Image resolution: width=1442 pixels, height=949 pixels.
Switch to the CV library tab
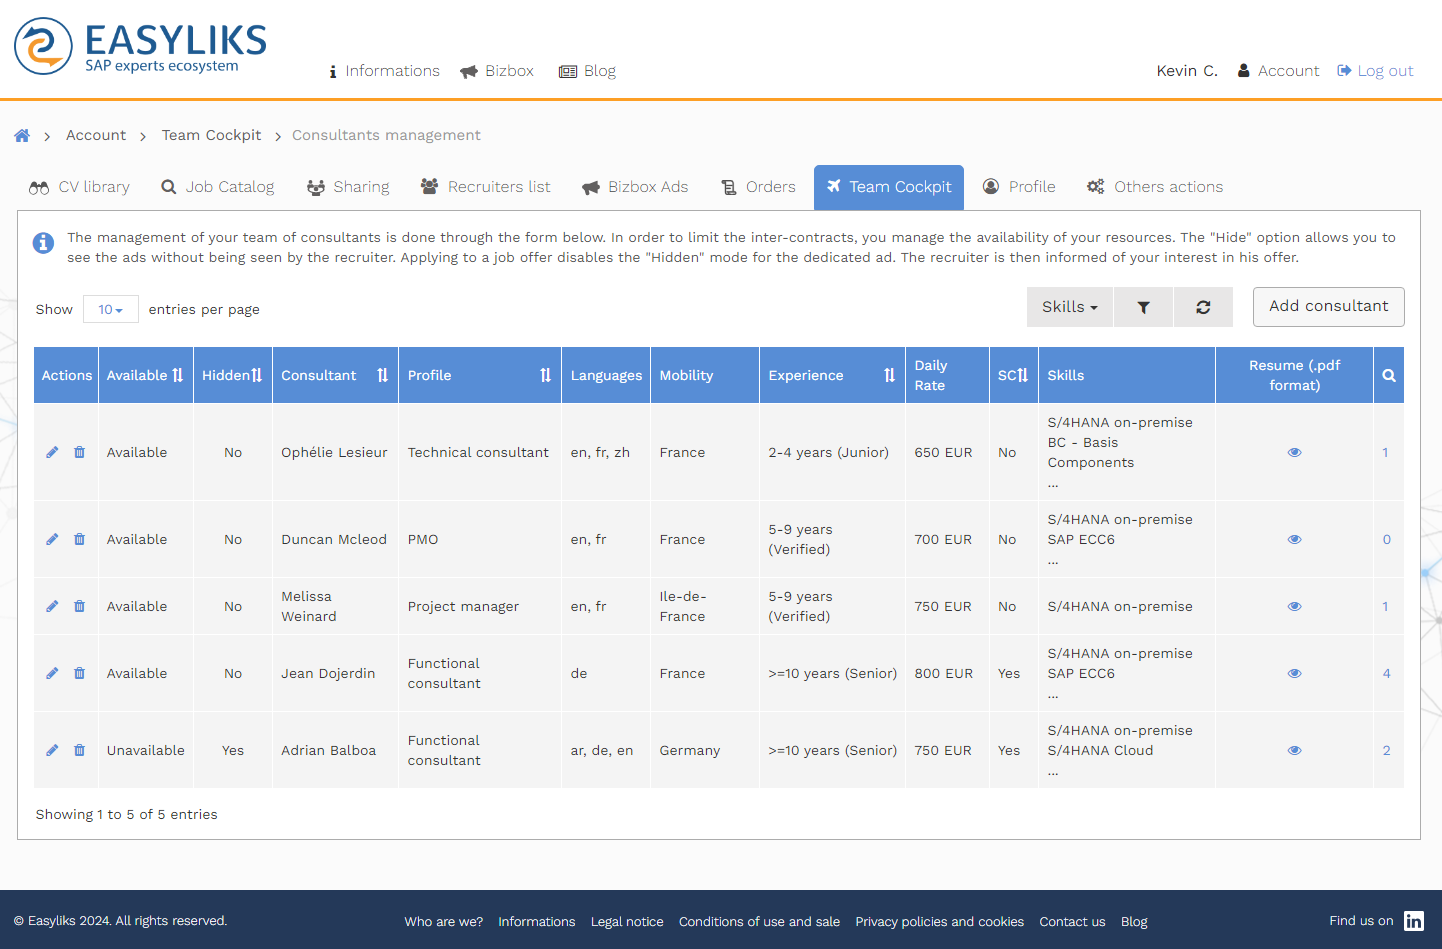click(x=80, y=187)
